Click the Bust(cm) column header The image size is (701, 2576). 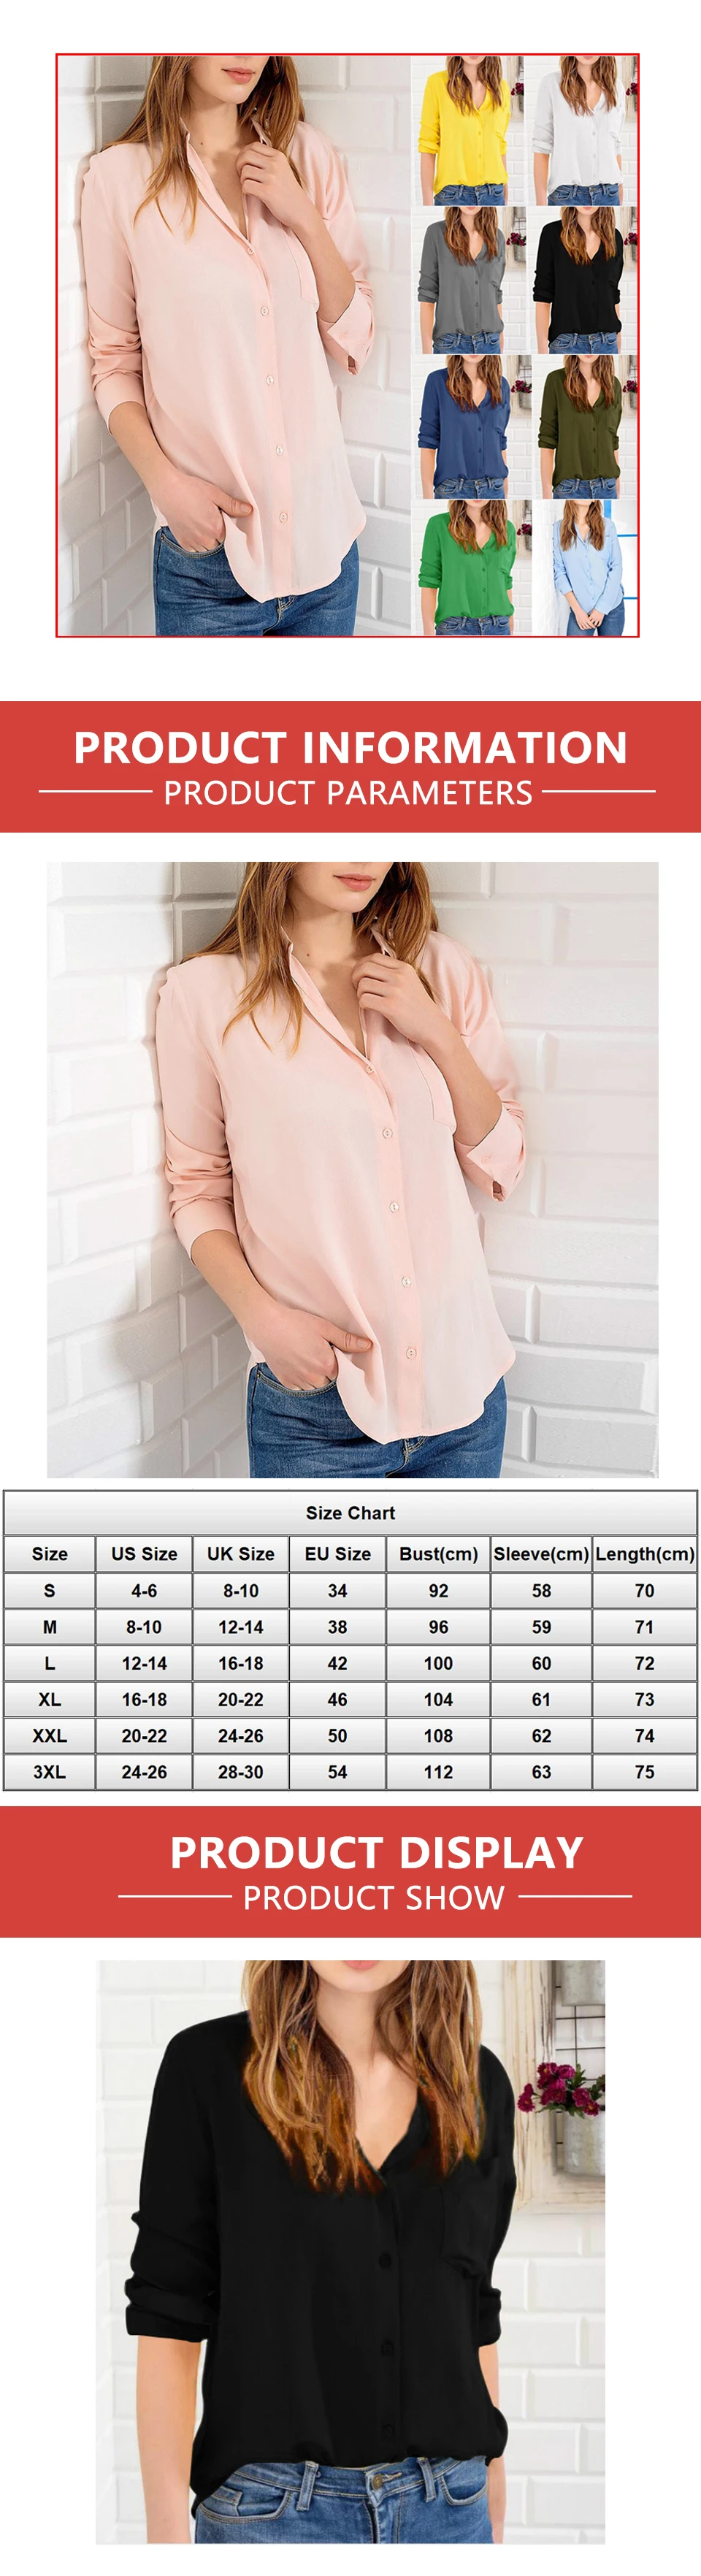tap(438, 1553)
